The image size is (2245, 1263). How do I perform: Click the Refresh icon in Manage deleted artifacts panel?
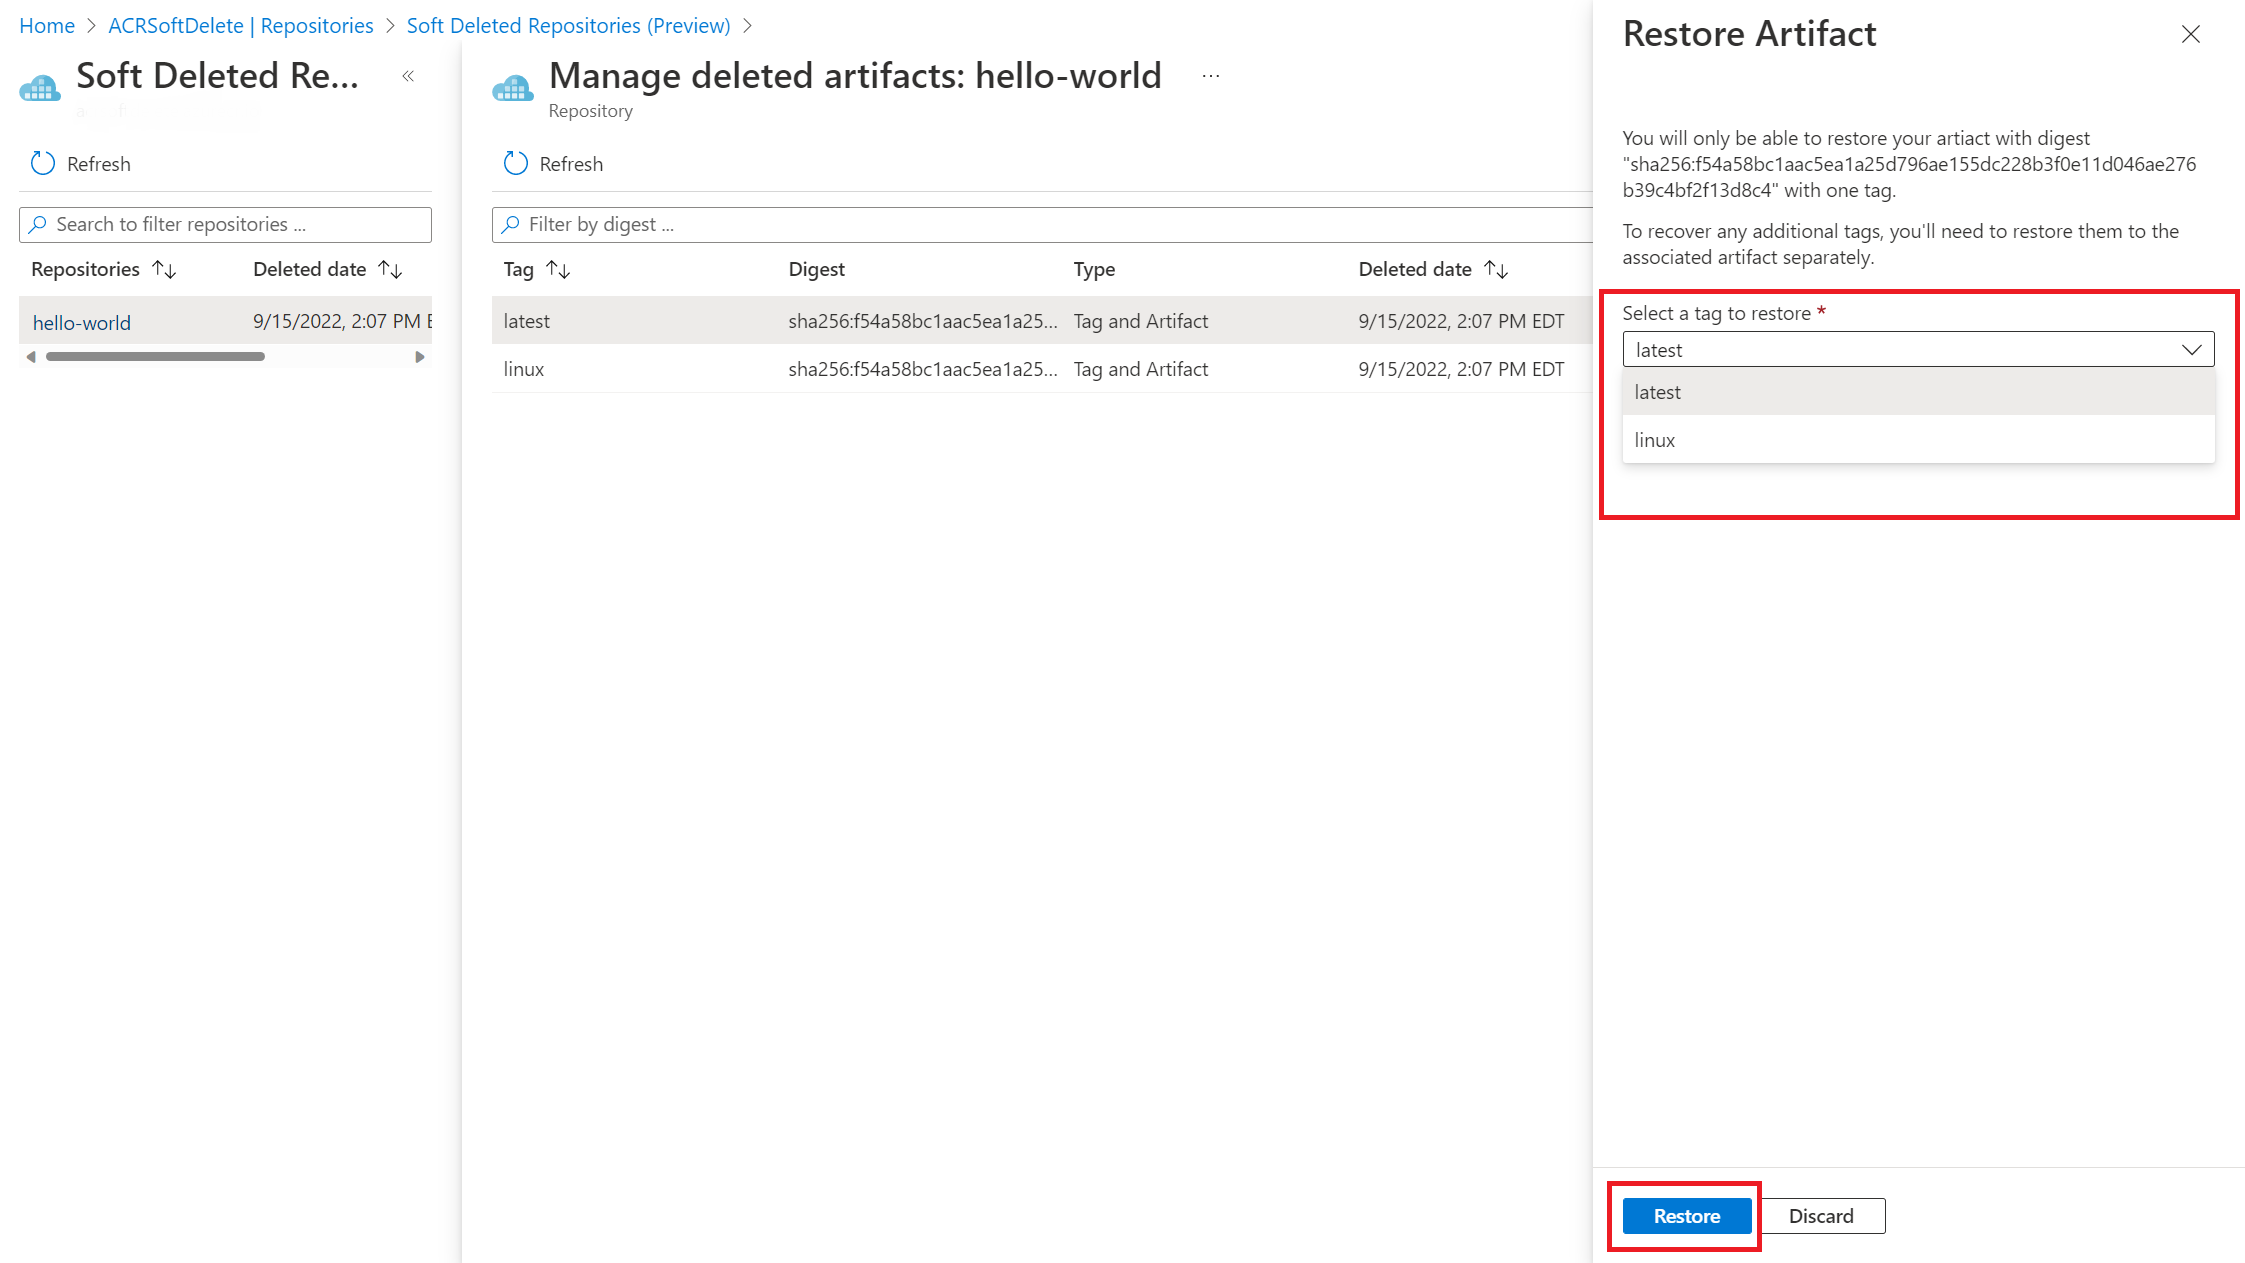[517, 163]
